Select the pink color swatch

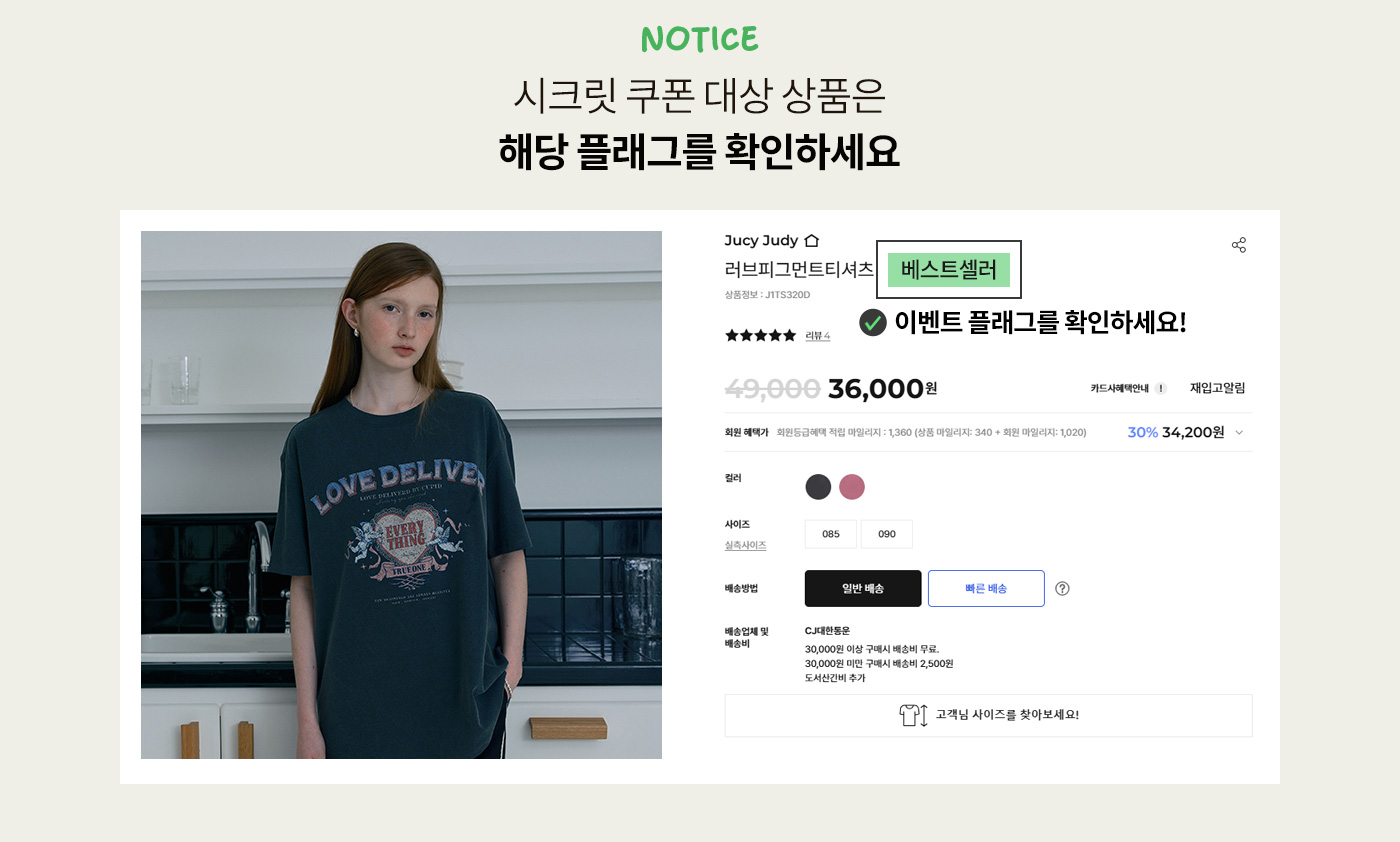(x=852, y=487)
